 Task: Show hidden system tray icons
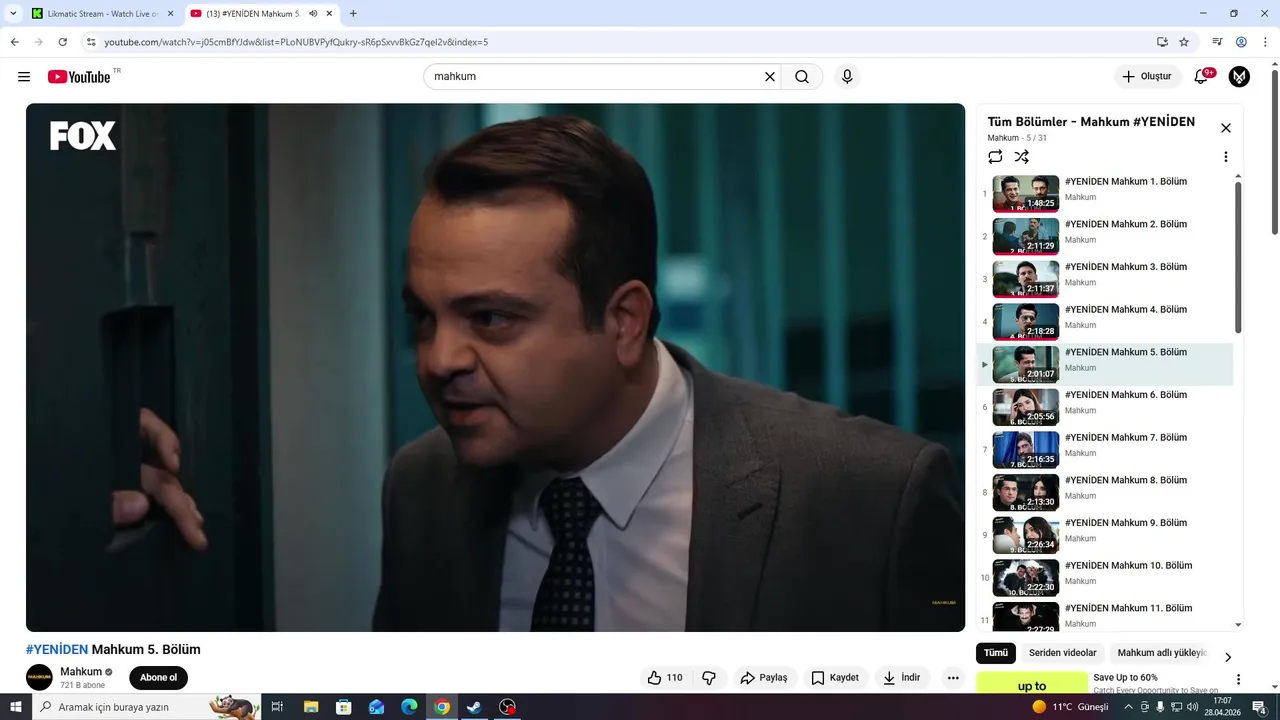coord(1129,707)
